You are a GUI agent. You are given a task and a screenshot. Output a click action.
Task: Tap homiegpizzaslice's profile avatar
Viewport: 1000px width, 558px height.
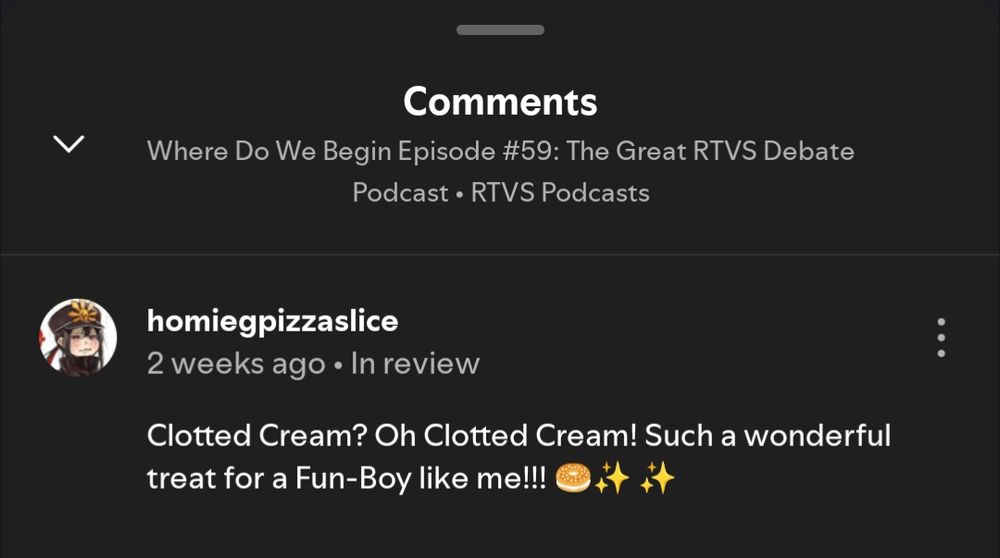(x=78, y=337)
